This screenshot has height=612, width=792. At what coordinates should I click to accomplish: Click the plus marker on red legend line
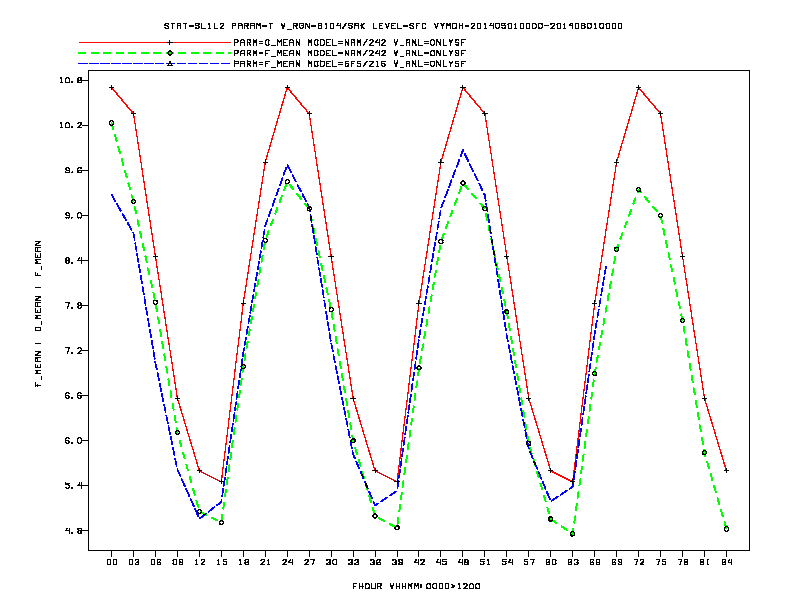pyautogui.click(x=170, y=43)
